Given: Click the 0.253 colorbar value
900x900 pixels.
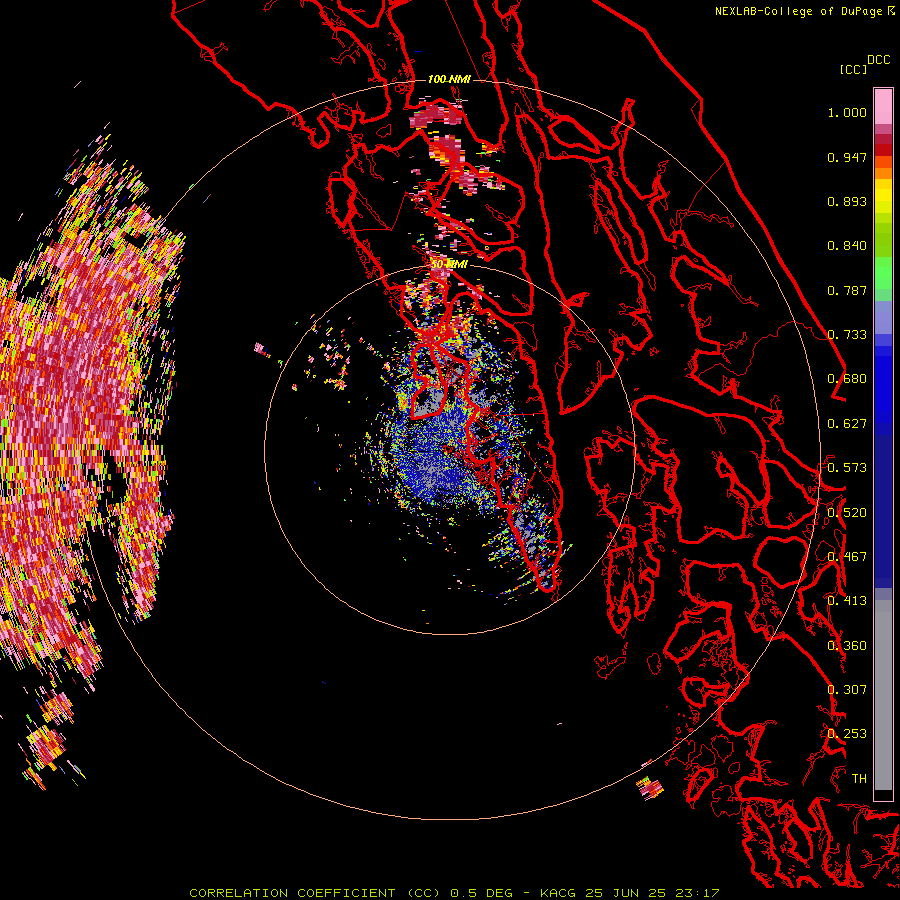Looking at the screenshot, I should pyautogui.click(x=847, y=734).
